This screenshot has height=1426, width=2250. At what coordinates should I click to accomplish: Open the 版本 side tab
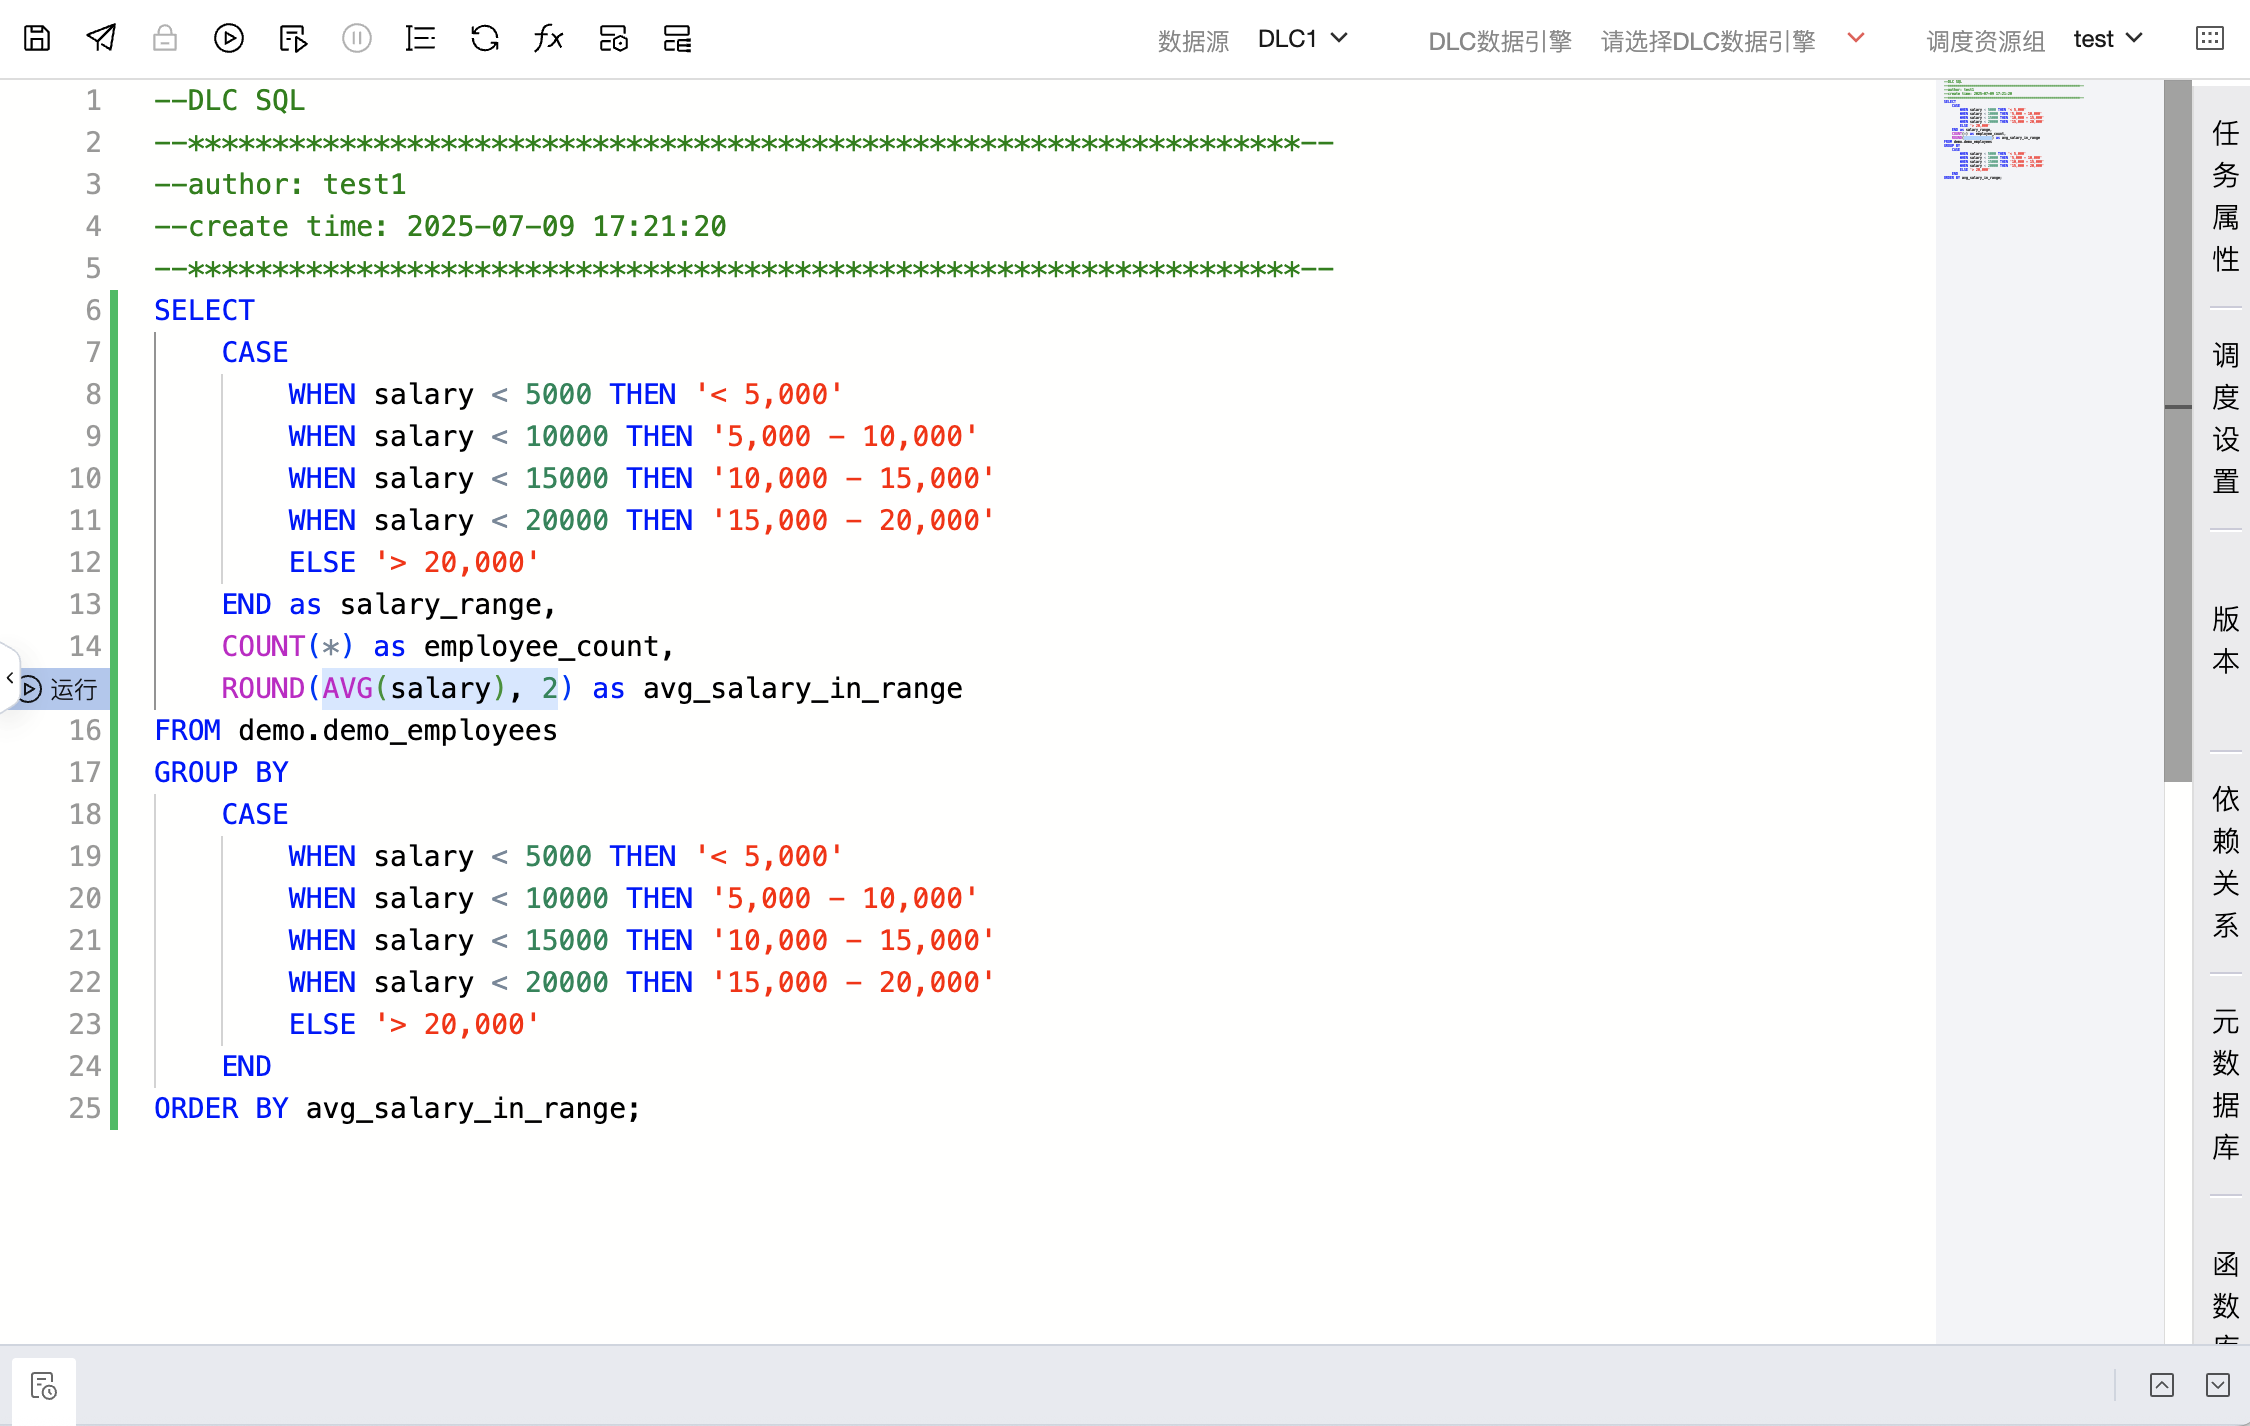[x=2225, y=640]
